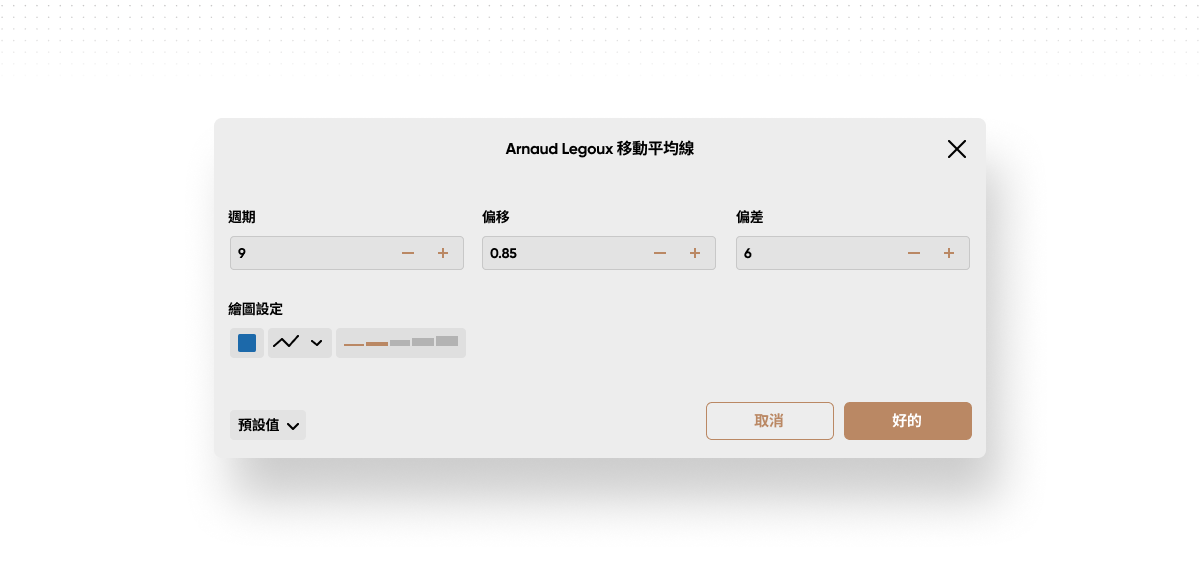Increase the 週期 value with plus

coord(443,253)
